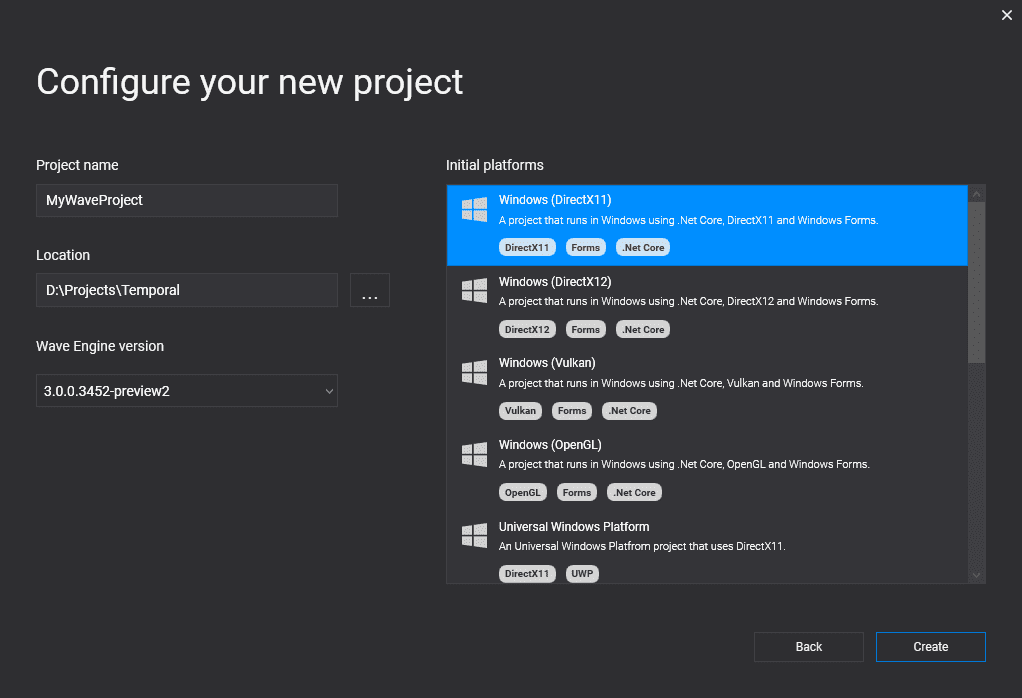The height and width of the screenshot is (698, 1022).
Task: Click Forms tag in Windows (DirectX12) row
Action: (x=585, y=329)
